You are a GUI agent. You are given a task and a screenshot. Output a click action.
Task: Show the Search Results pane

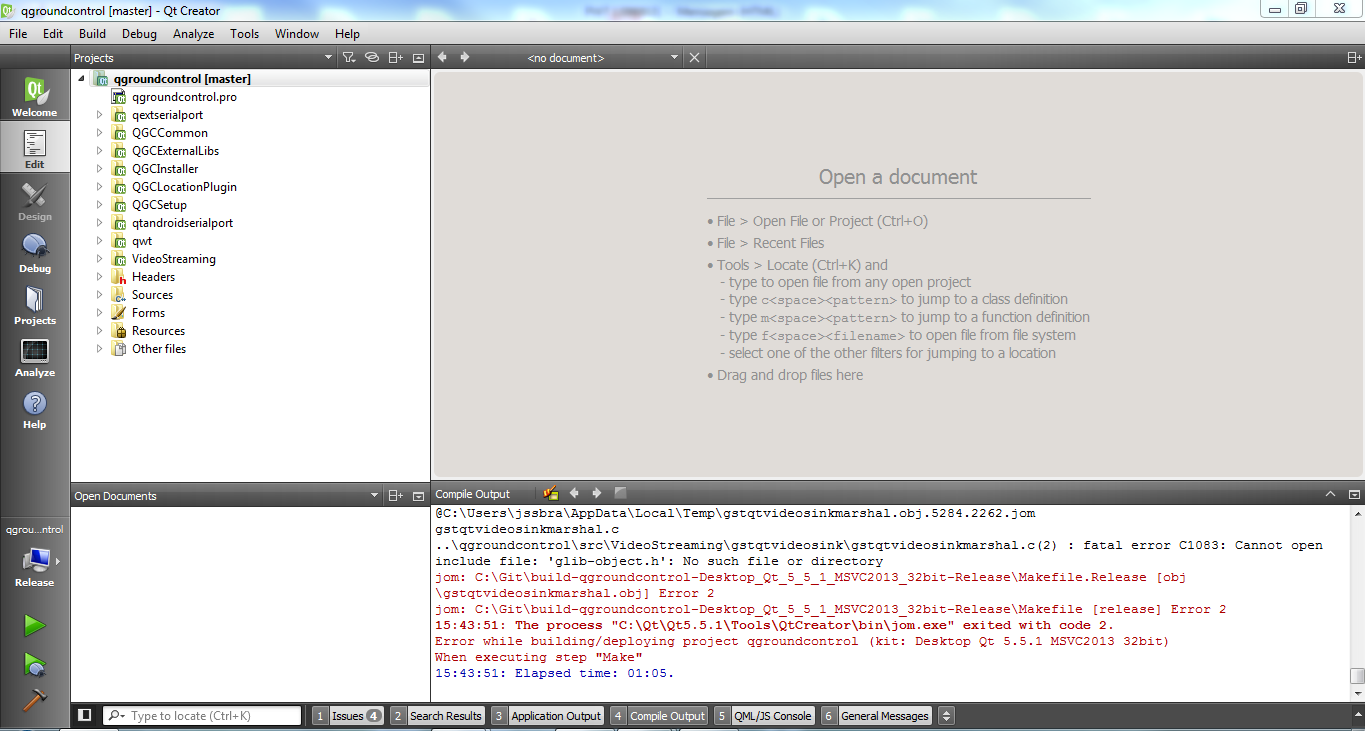click(x=437, y=715)
